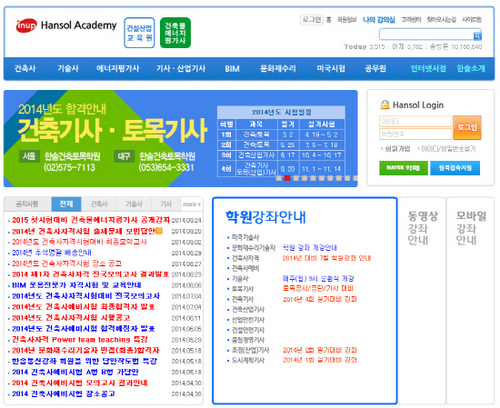
Task: Open 사이트맵 header link
Action: point(471,20)
